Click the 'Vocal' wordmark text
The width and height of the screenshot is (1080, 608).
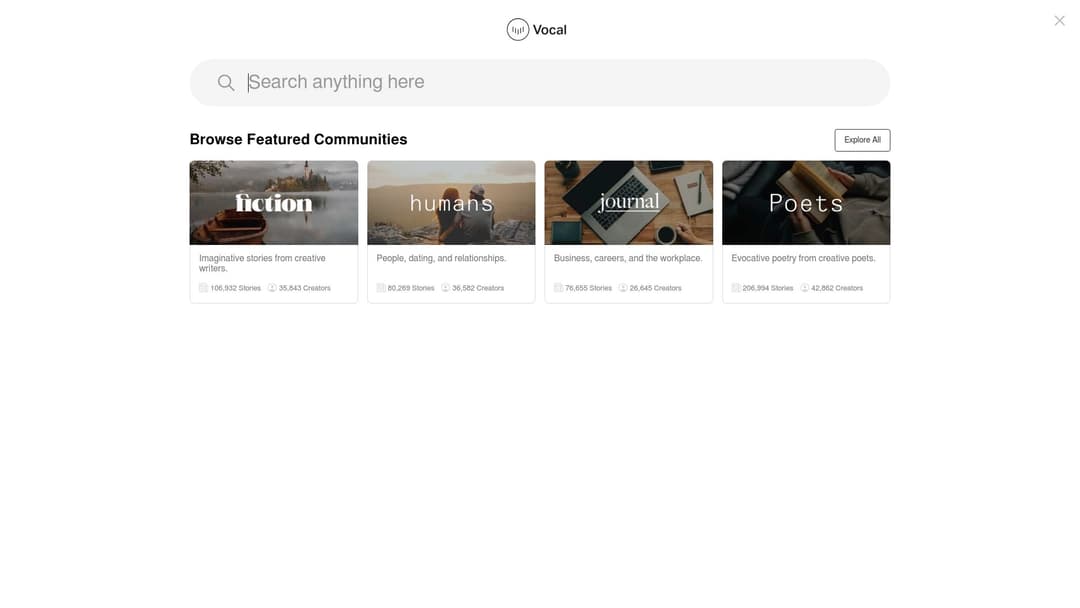(x=550, y=30)
